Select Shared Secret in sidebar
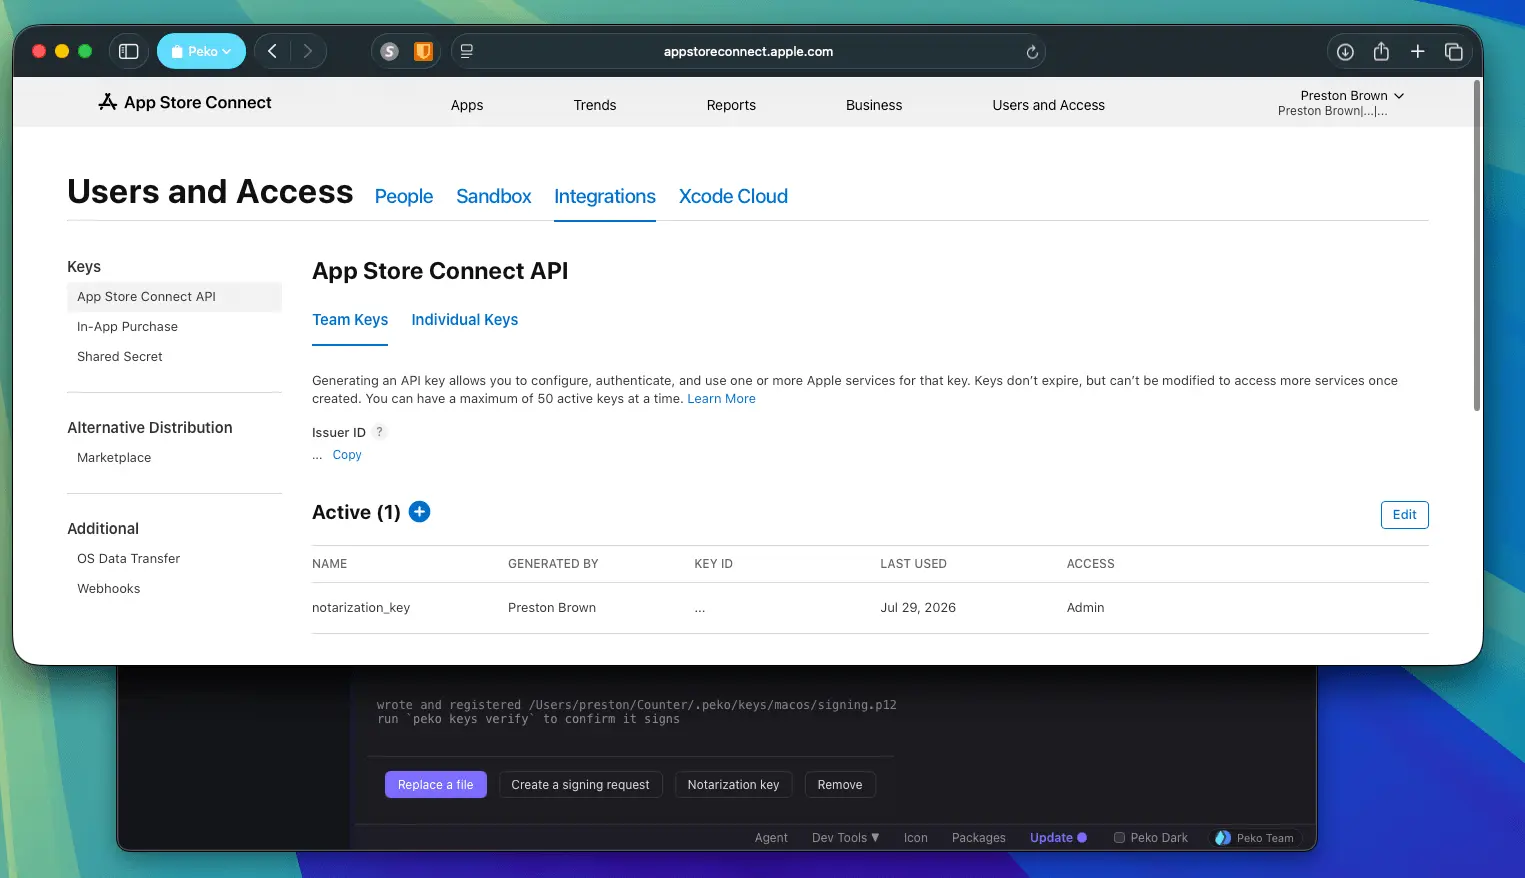1525x878 pixels. [x=120, y=357]
